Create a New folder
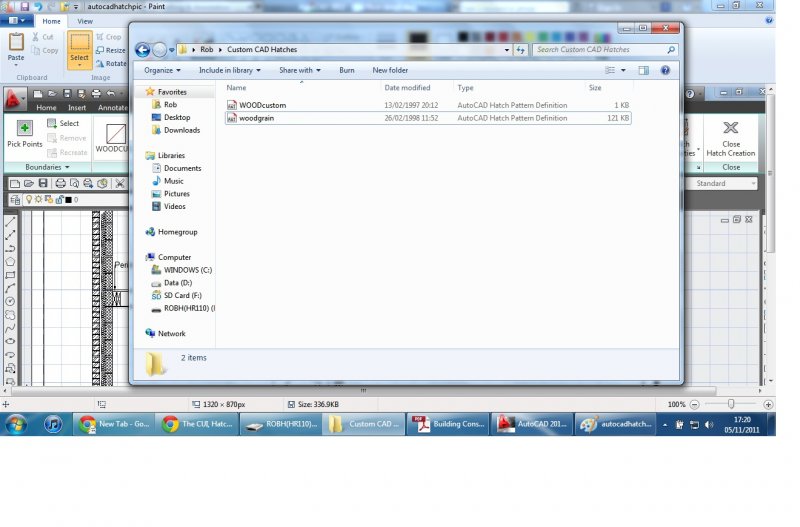 (390, 70)
